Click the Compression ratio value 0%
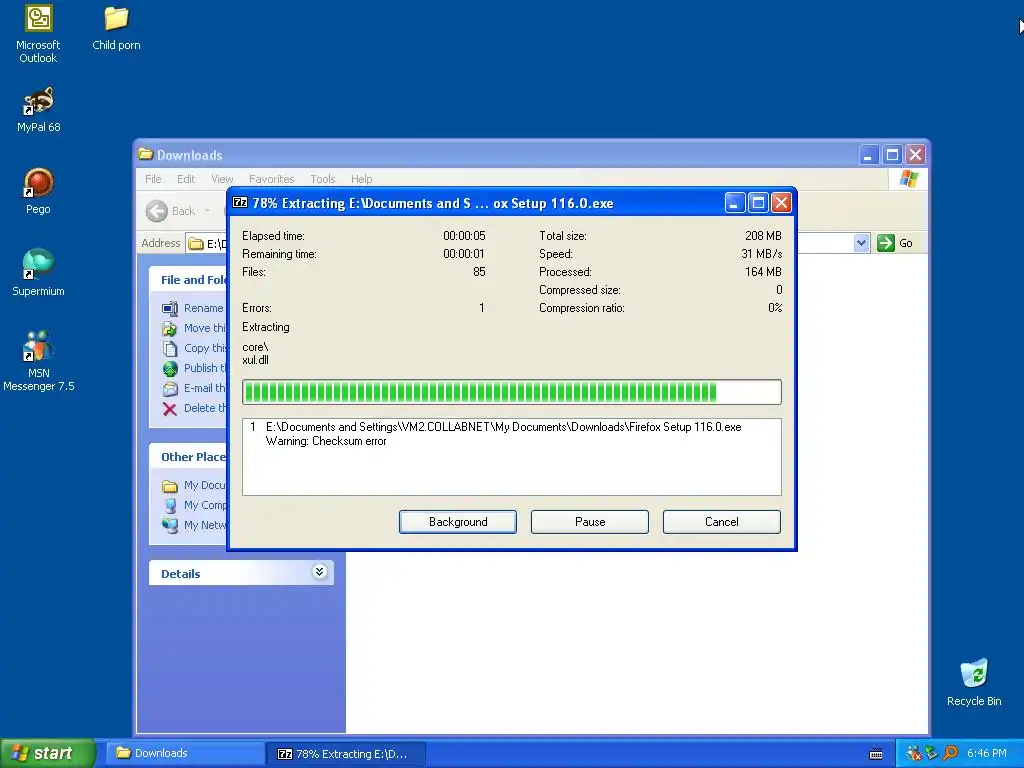Image resolution: width=1024 pixels, height=768 pixels. [x=775, y=308]
